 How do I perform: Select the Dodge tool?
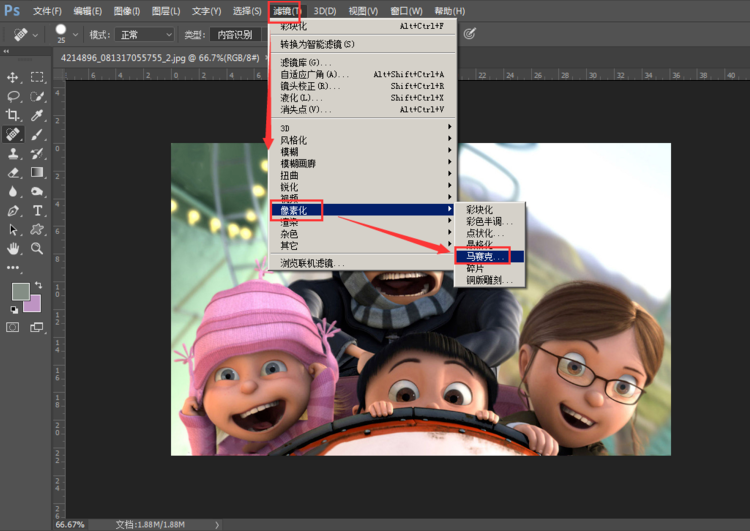click(x=37, y=191)
